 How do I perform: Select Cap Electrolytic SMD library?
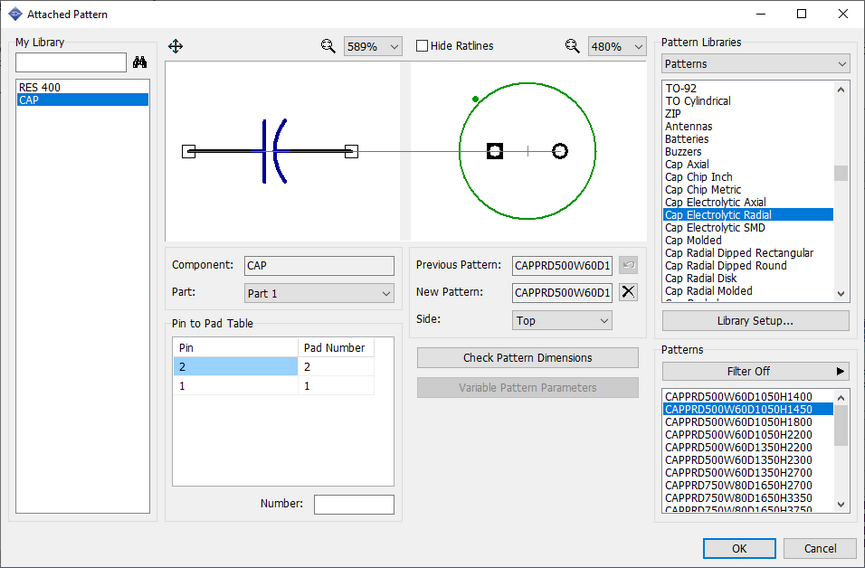pyautogui.click(x=748, y=228)
